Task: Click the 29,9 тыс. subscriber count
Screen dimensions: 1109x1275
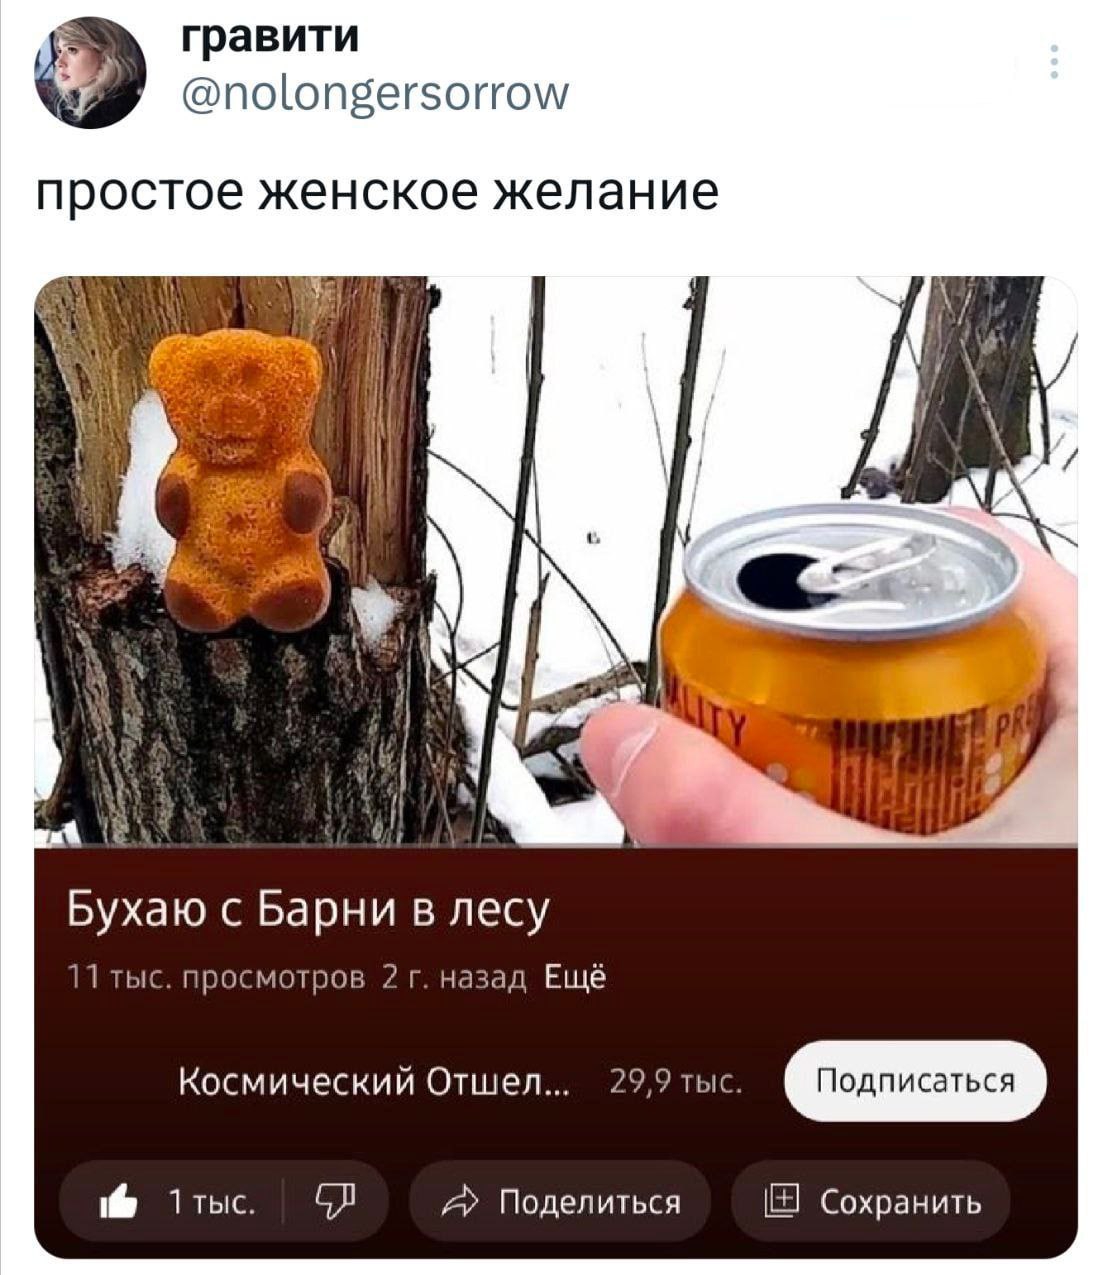Action: coord(676,1081)
